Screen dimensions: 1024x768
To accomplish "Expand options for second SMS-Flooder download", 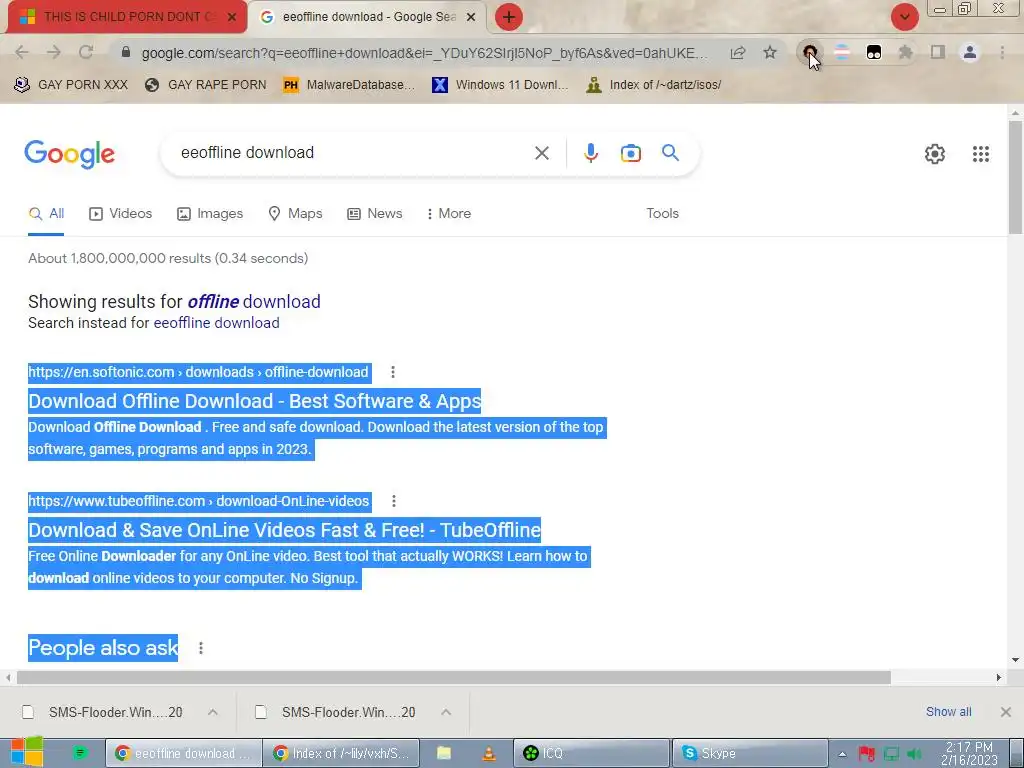I will [446, 712].
